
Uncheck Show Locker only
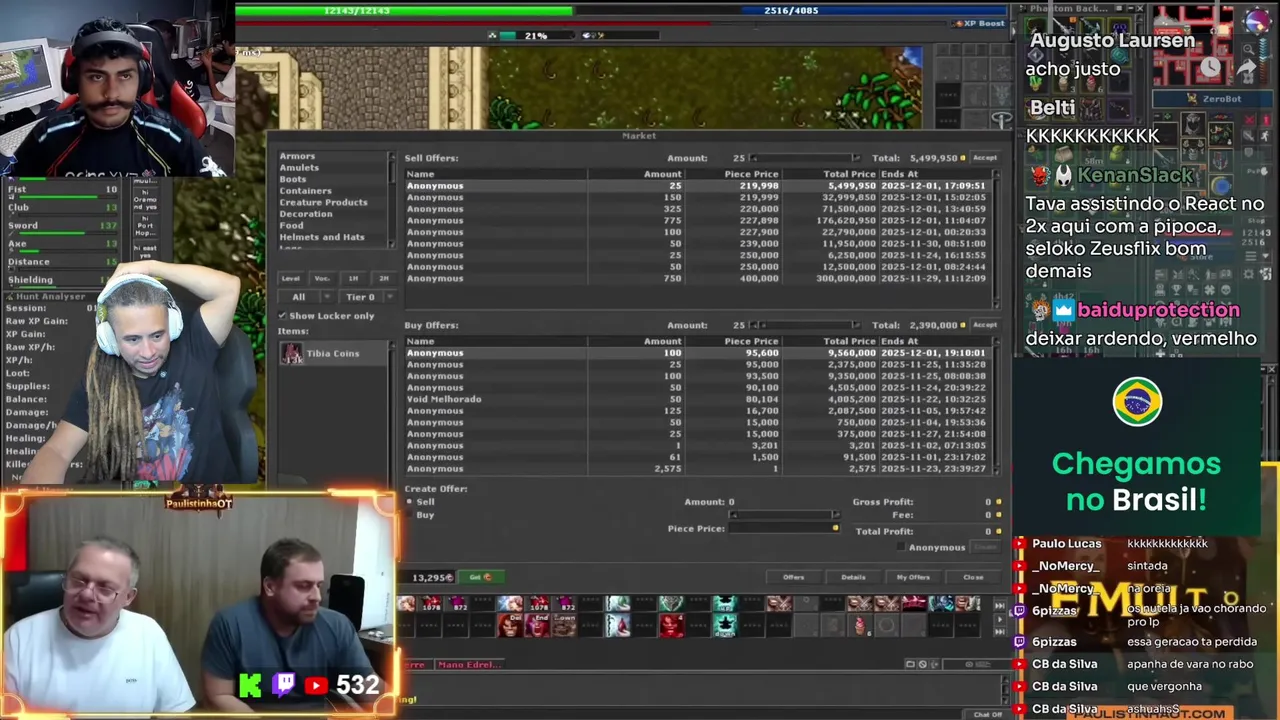click(283, 316)
